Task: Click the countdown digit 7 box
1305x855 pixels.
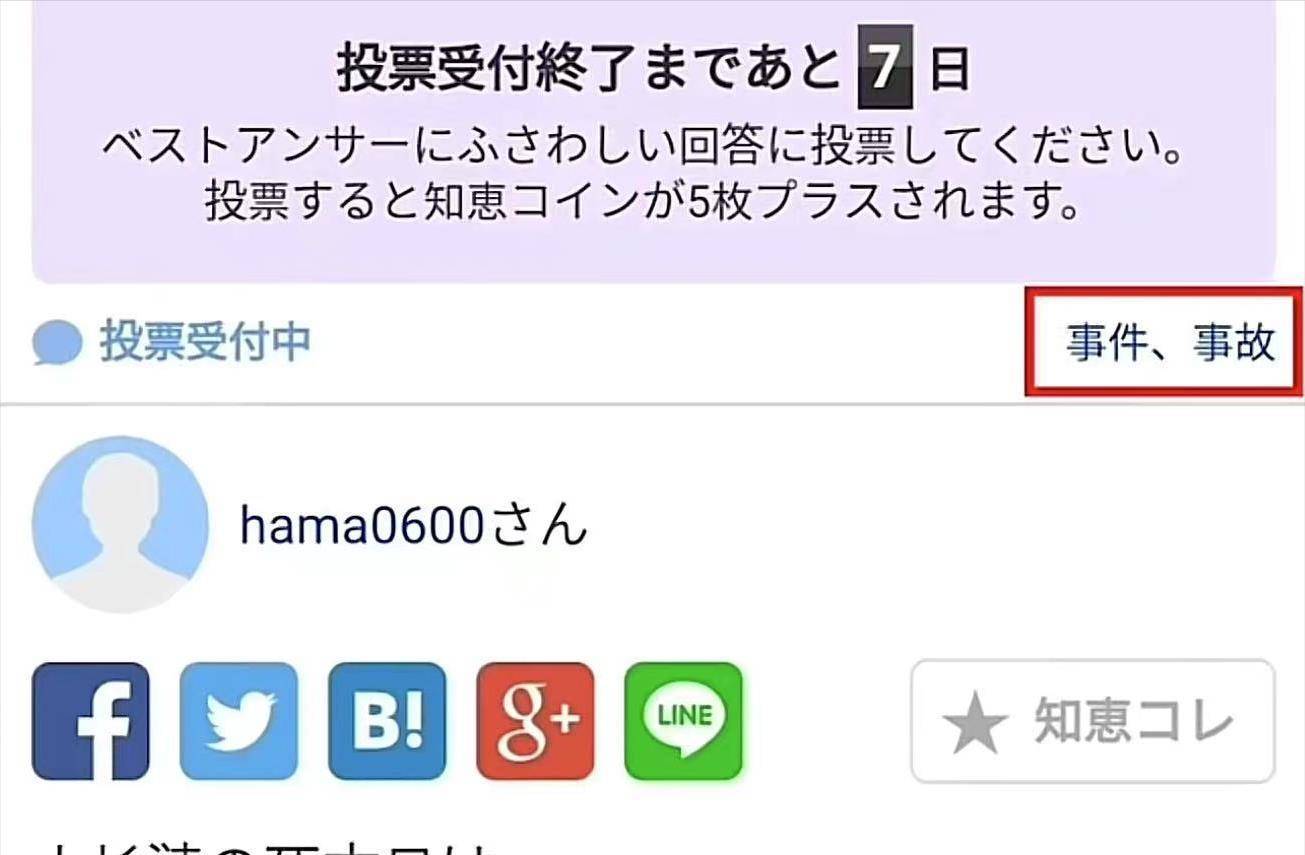Action: click(886, 68)
